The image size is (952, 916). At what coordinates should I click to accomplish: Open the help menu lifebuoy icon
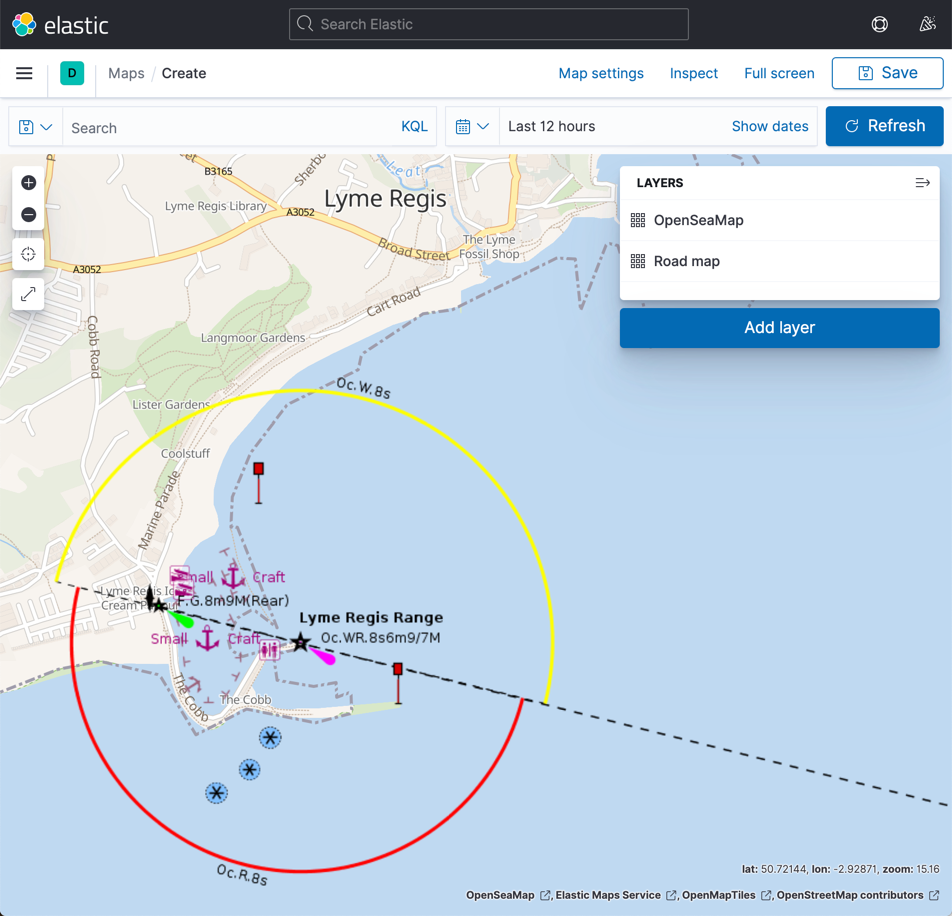tap(879, 24)
